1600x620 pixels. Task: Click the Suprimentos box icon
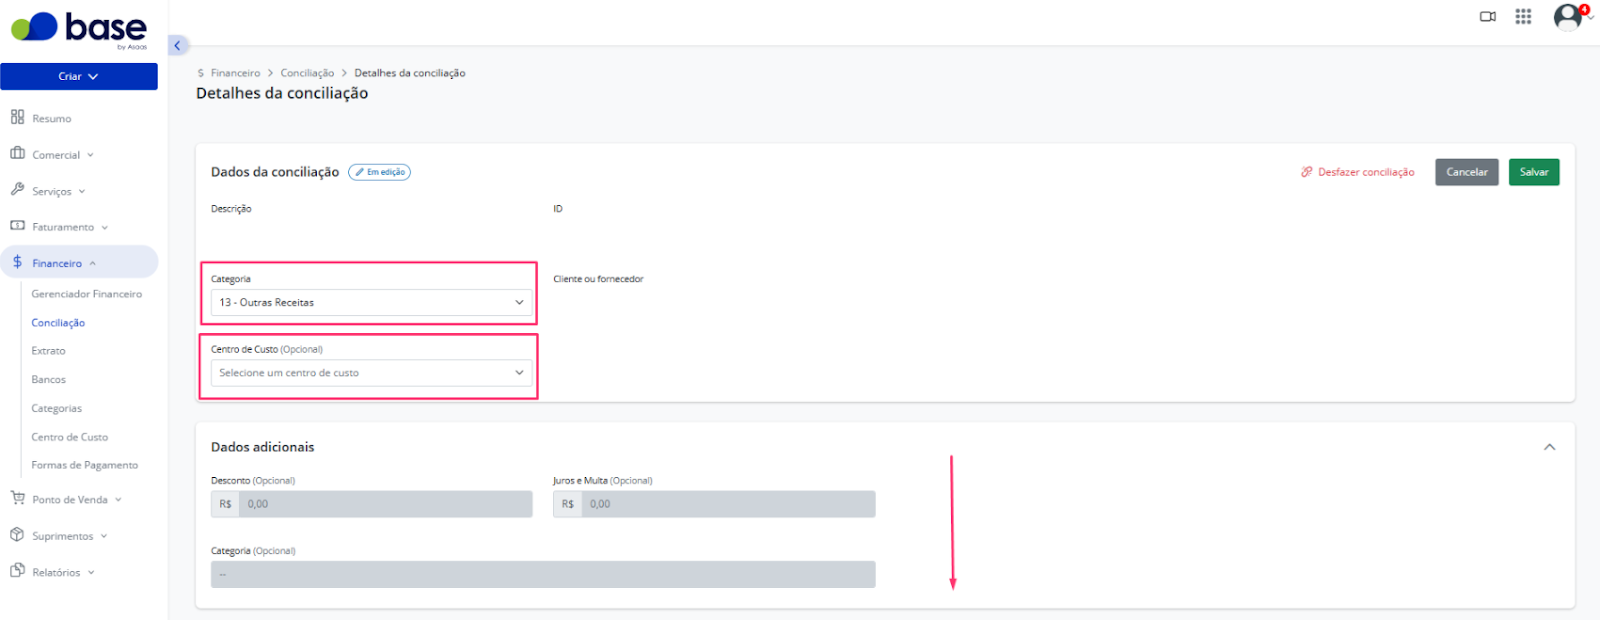click(x=17, y=535)
